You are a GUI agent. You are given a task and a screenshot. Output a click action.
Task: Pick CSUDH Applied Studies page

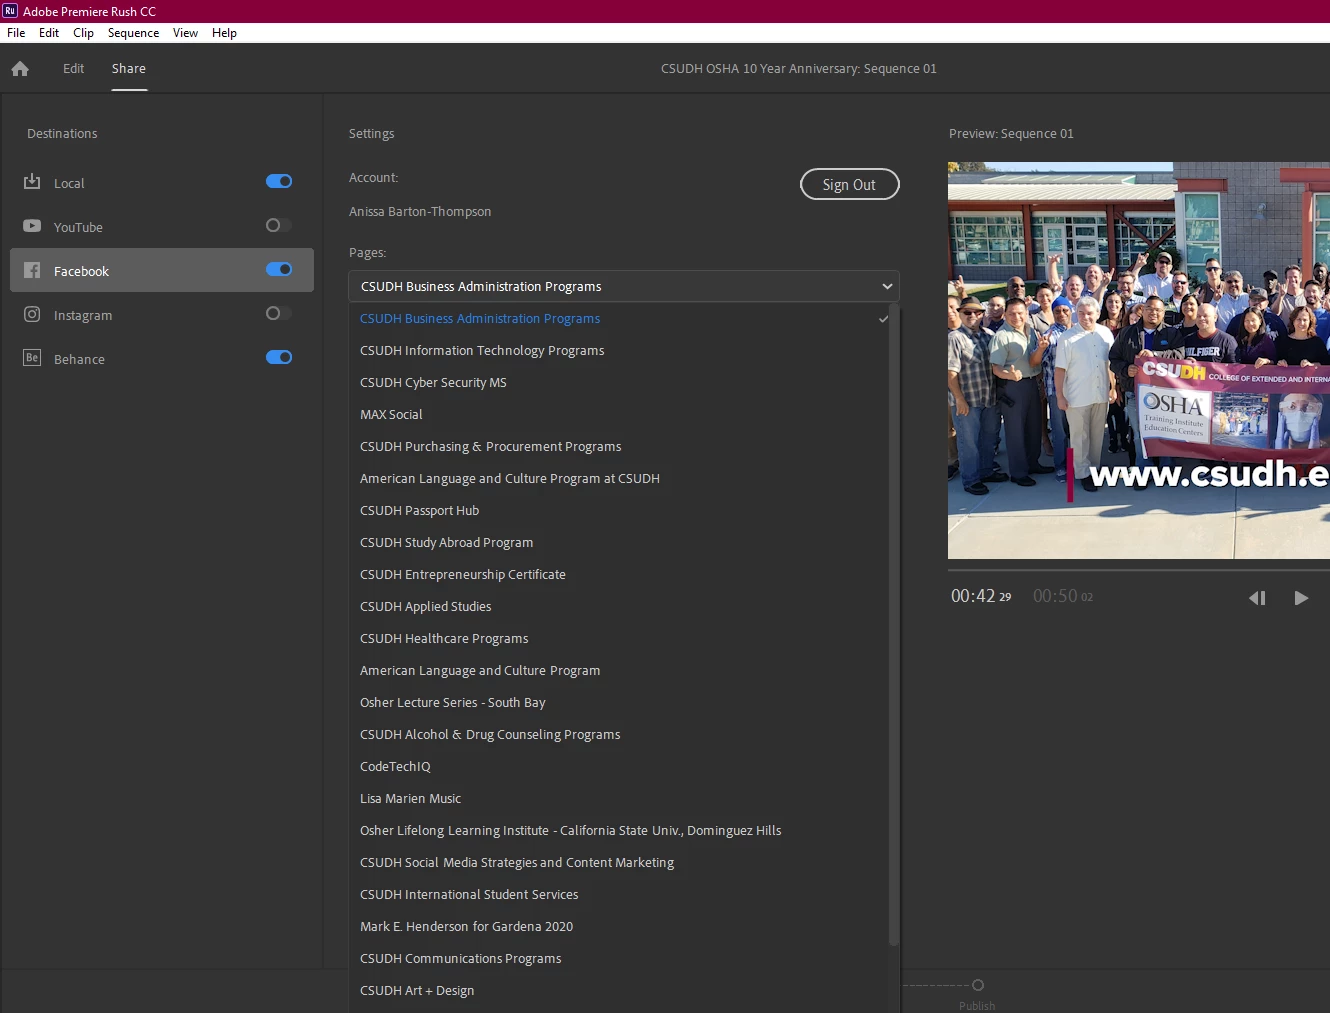[x=619, y=606]
